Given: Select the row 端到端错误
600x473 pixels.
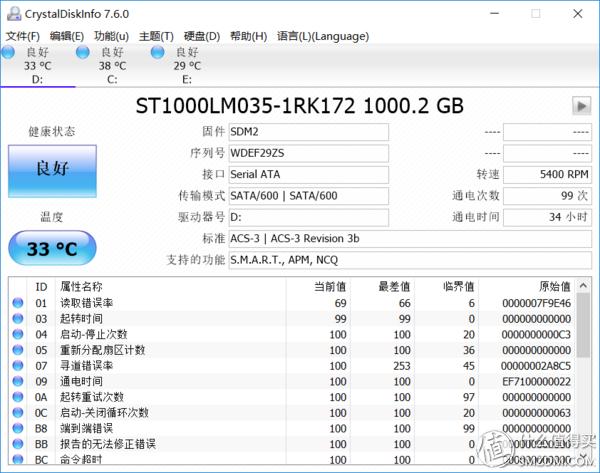Looking at the screenshot, I should pos(292,429).
